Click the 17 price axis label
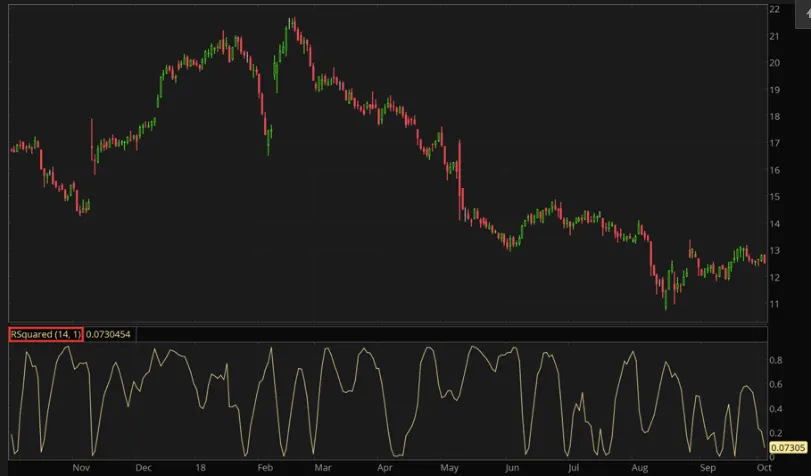Image resolution: width=811 pixels, height=476 pixels. pos(774,143)
